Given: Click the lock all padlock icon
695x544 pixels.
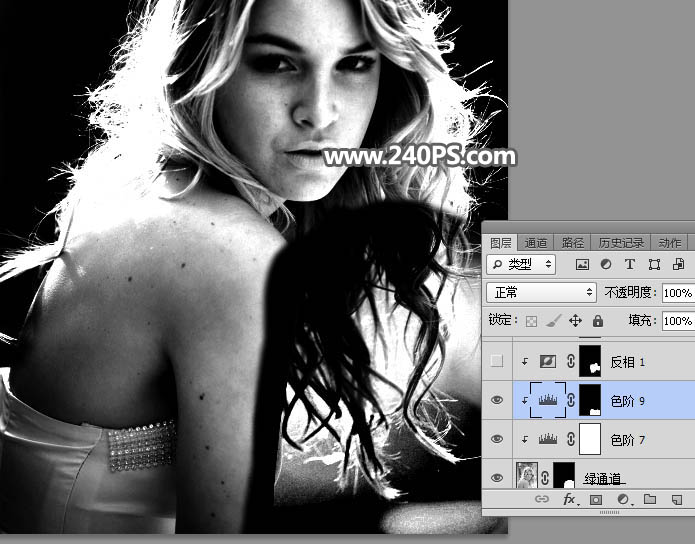Looking at the screenshot, I should click(x=597, y=321).
